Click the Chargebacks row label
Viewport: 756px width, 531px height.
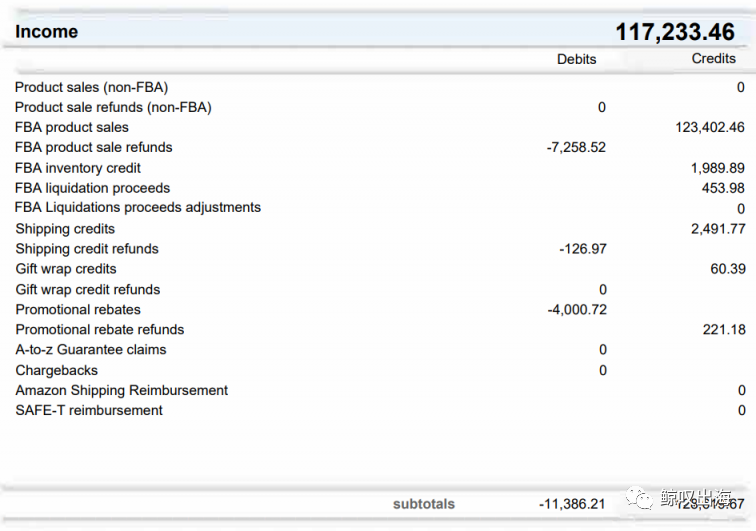coord(56,370)
